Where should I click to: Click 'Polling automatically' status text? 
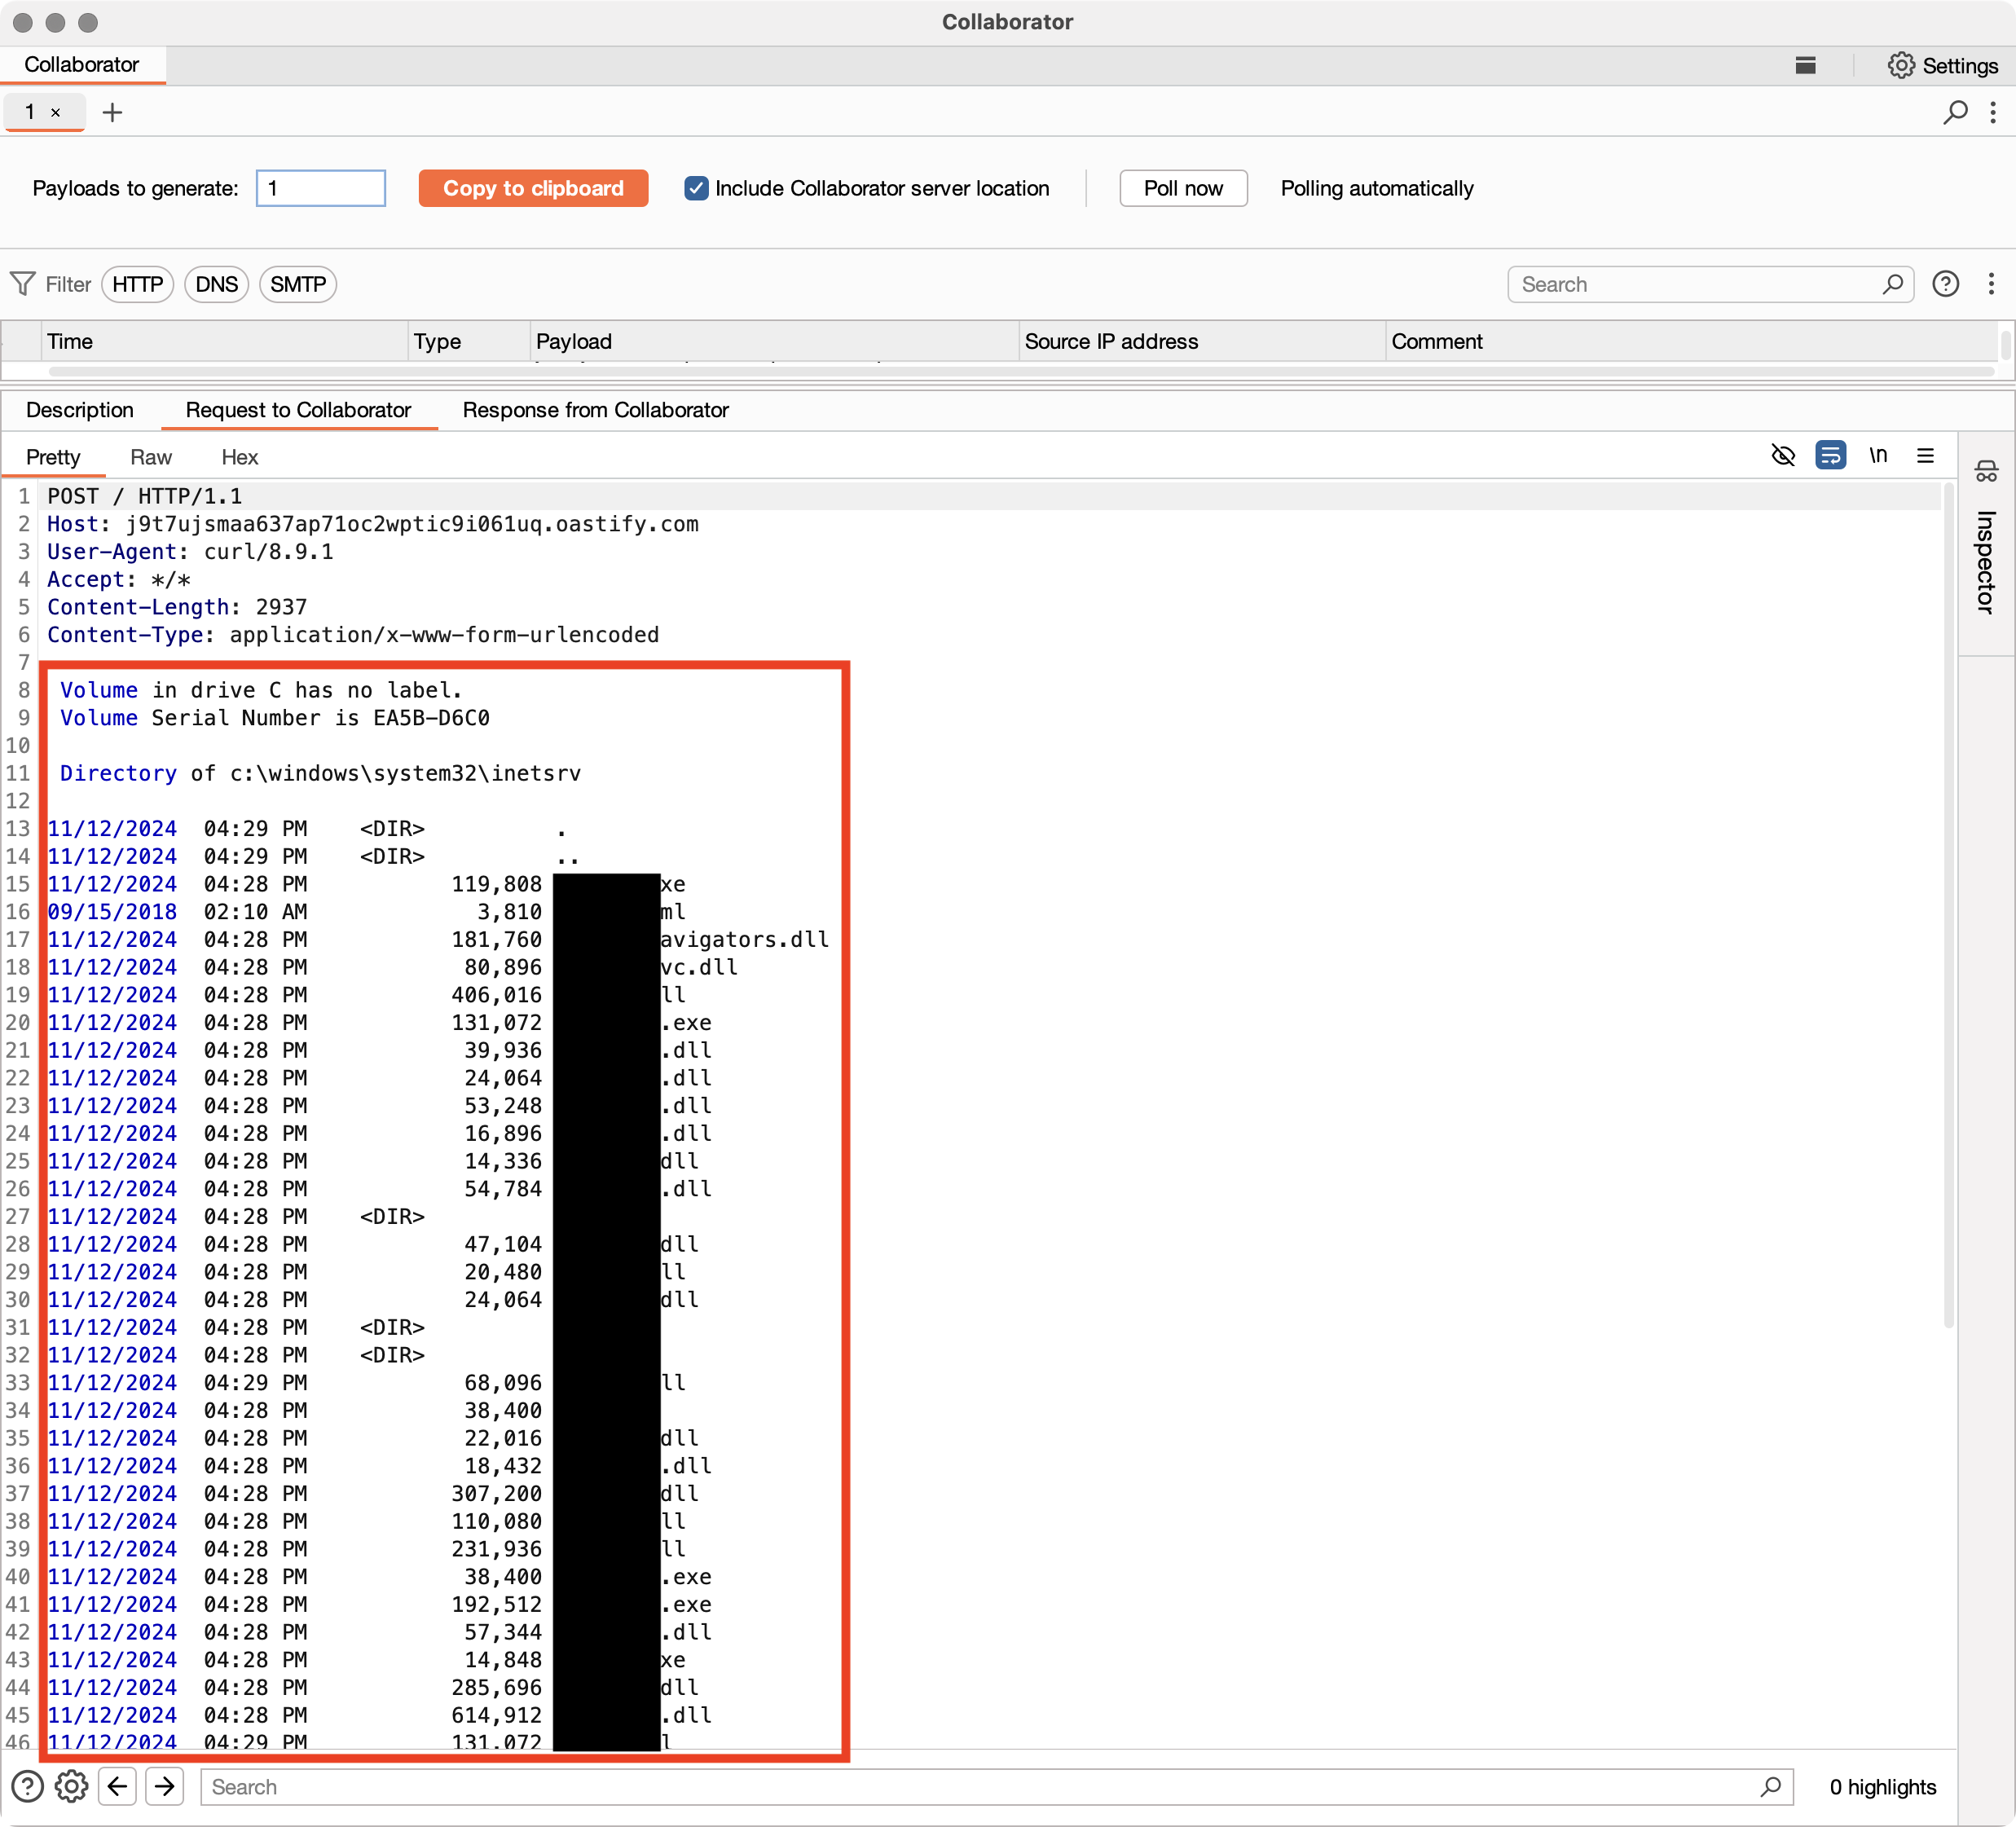(x=1377, y=188)
